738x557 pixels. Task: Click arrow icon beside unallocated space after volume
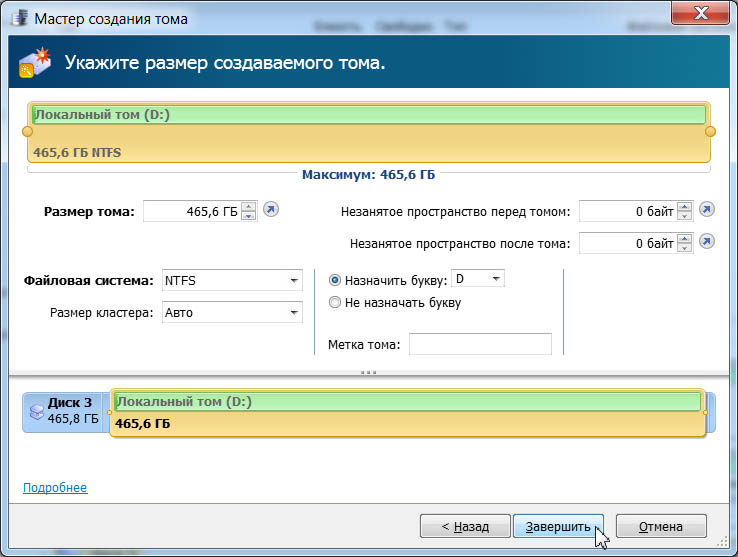point(707,242)
